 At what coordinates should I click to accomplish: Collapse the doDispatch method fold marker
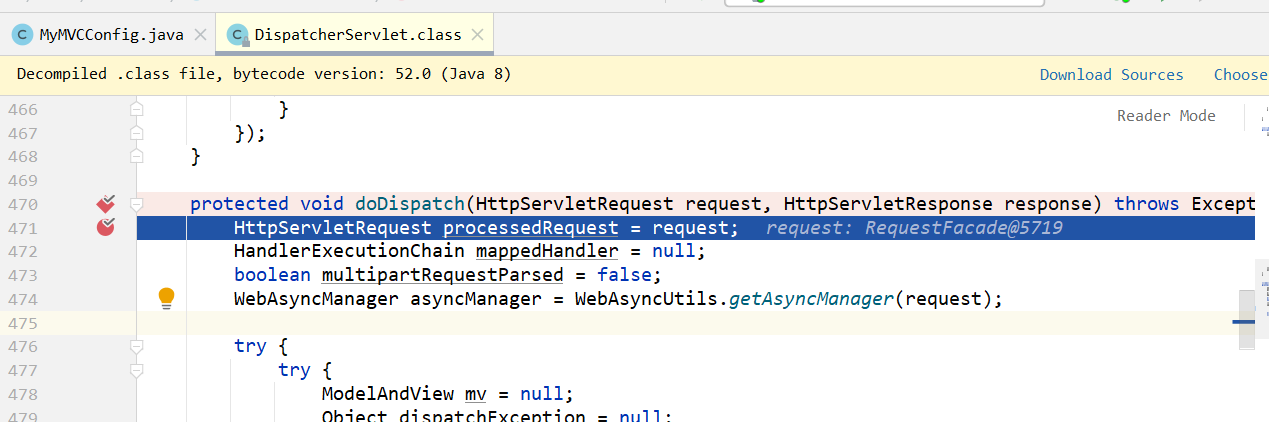137,204
